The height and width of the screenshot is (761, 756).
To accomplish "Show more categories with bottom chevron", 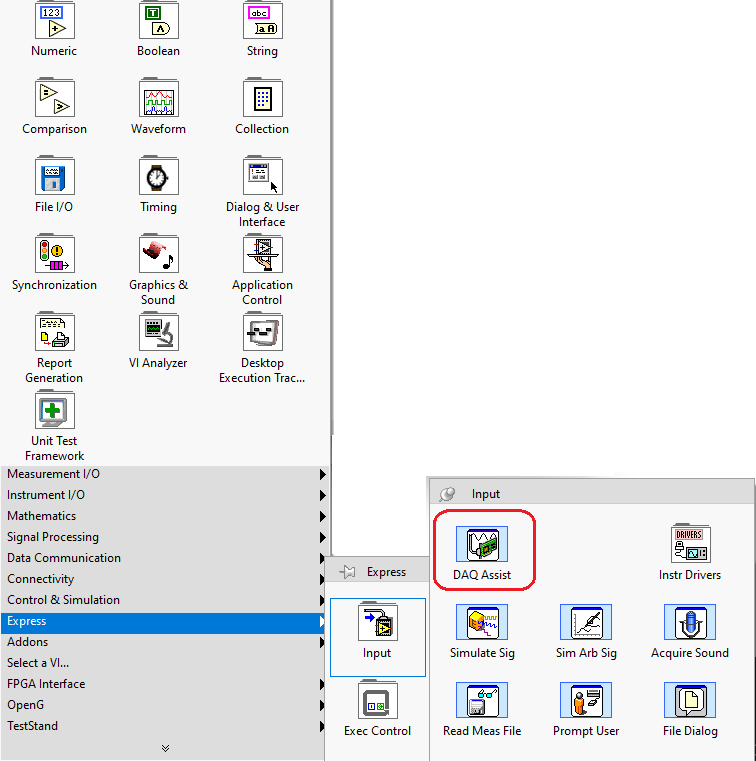I will click(x=165, y=748).
